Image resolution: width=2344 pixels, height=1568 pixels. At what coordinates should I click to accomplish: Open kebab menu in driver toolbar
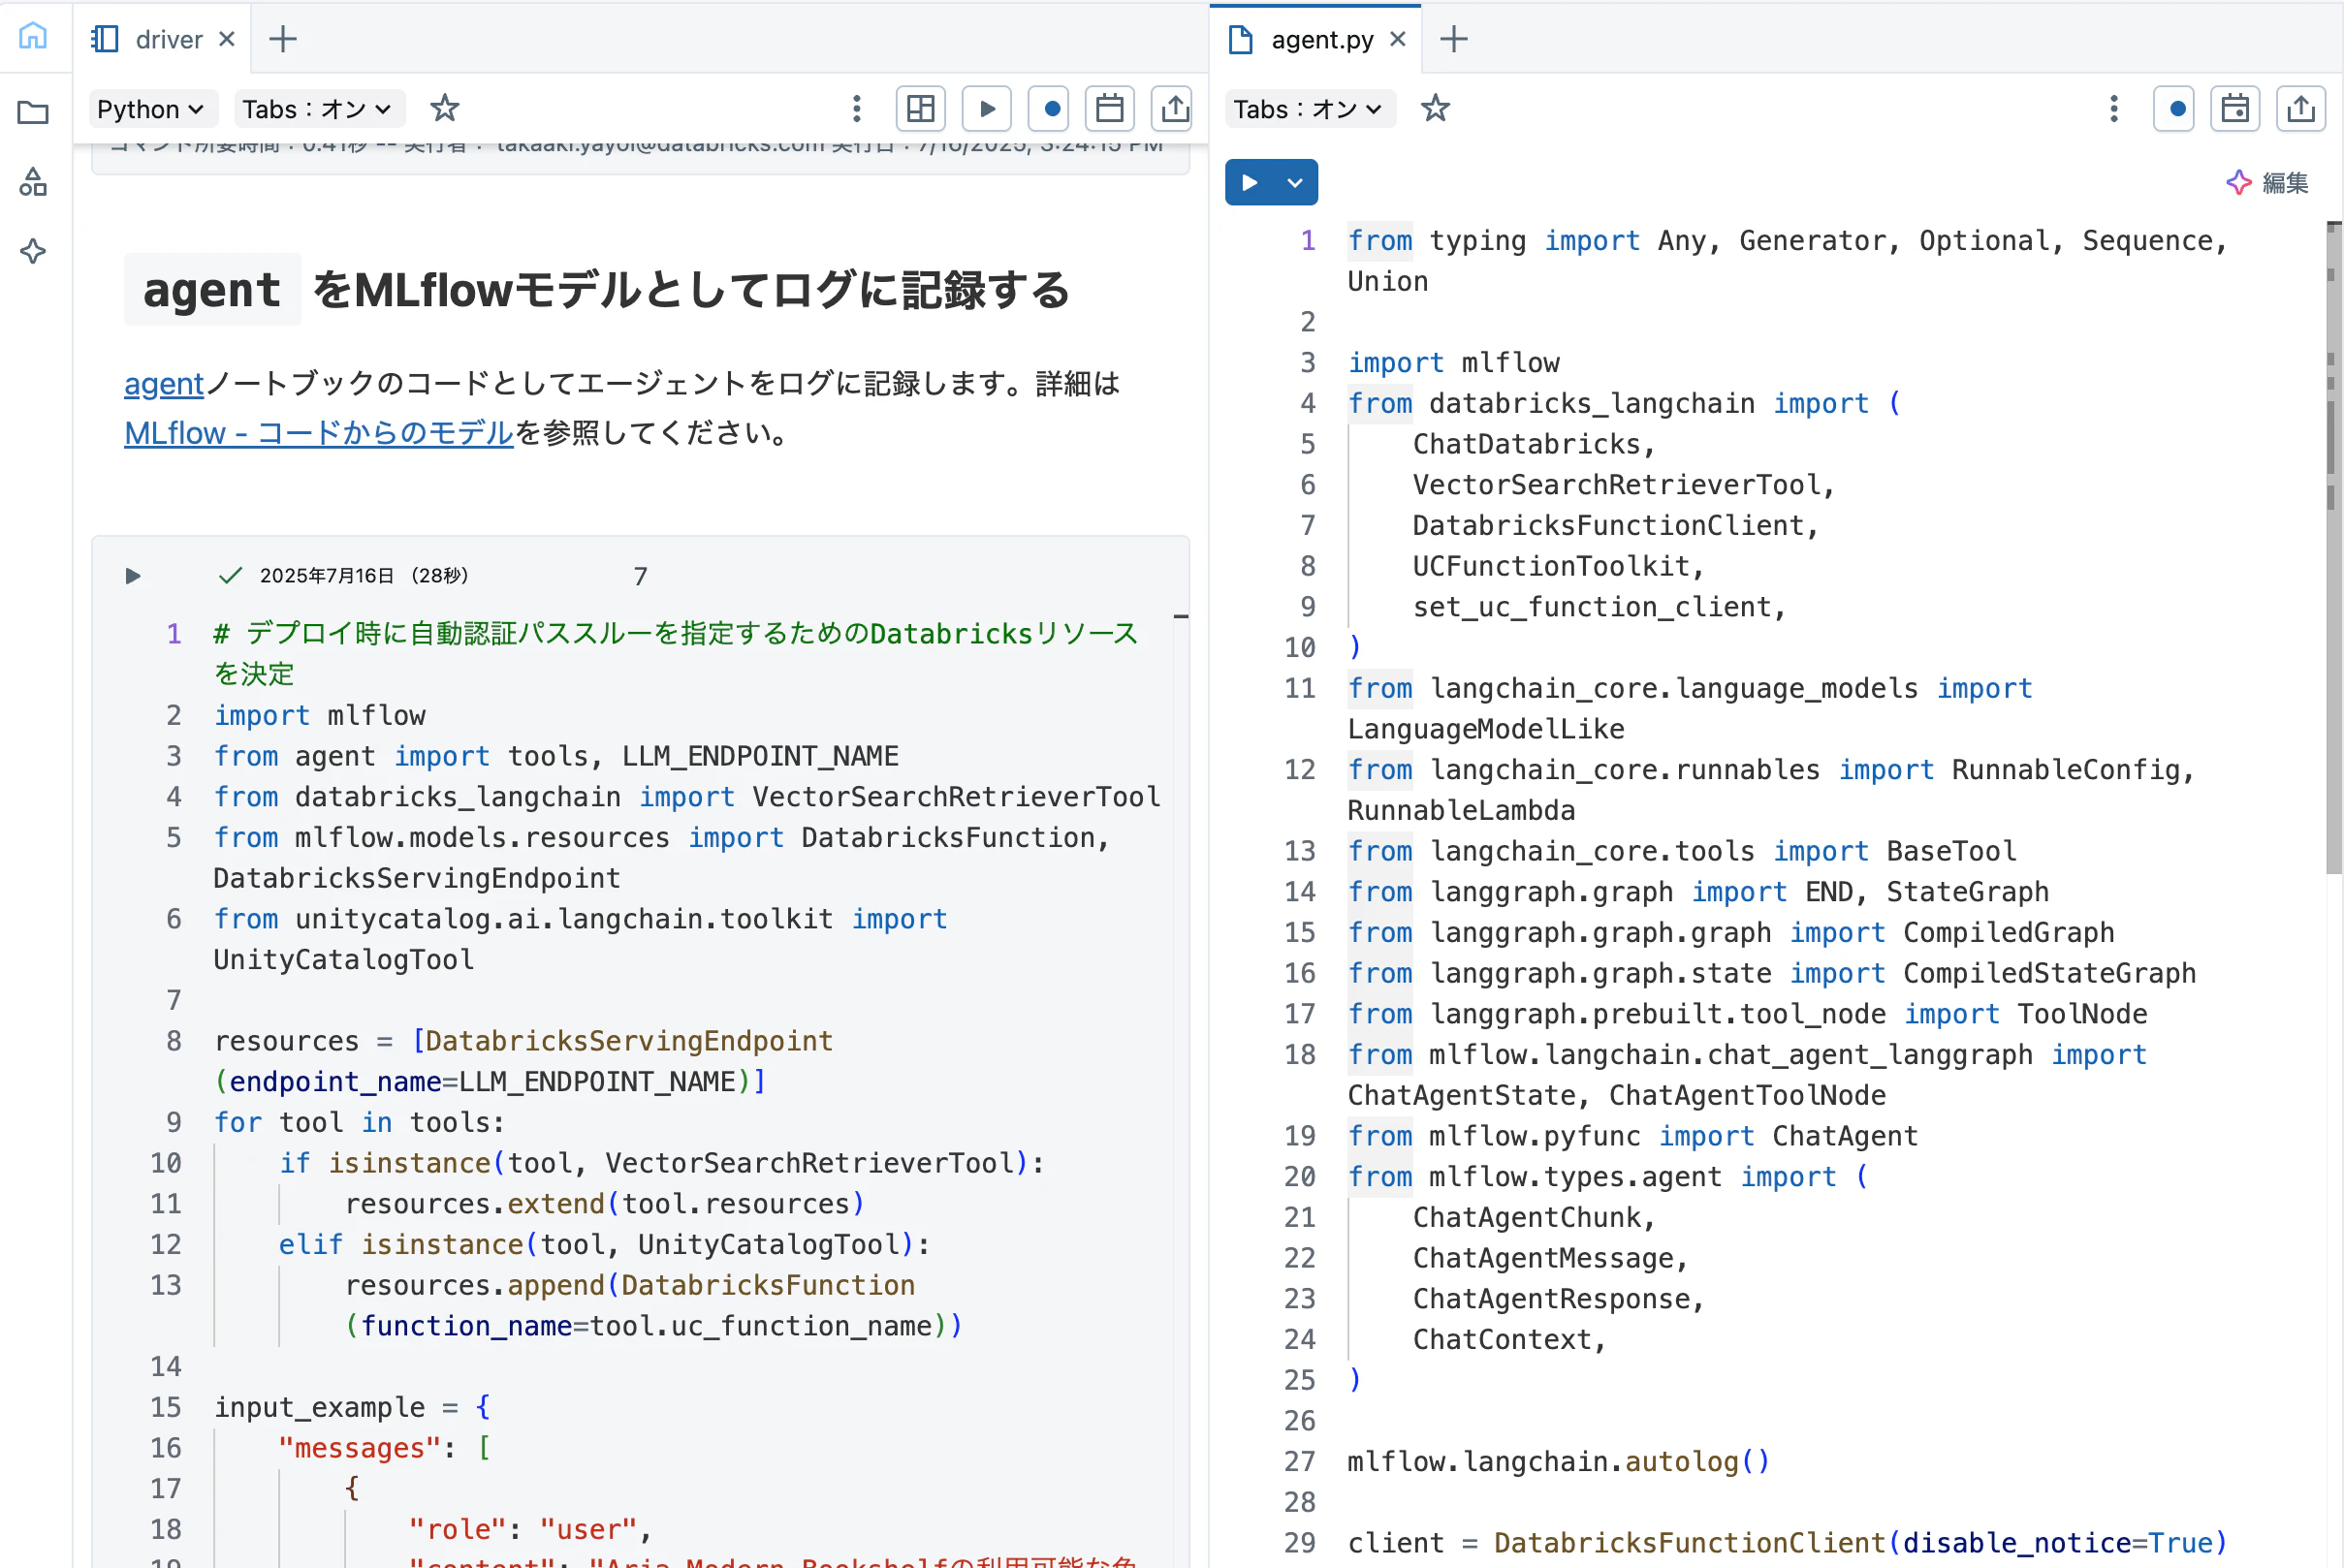(856, 108)
